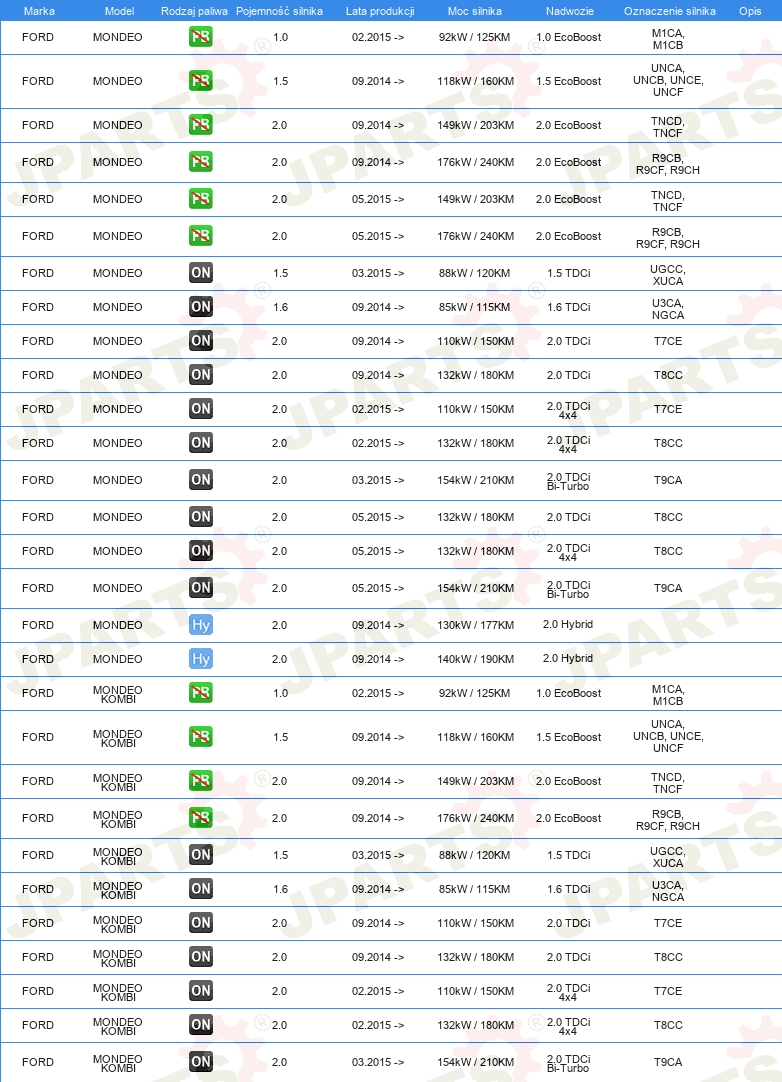Image resolution: width=782 pixels, height=1082 pixels.
Task: Click '132kW / 180KM' in non-Kombi 02.2015 4x4 row
Action: click(476, 443)
